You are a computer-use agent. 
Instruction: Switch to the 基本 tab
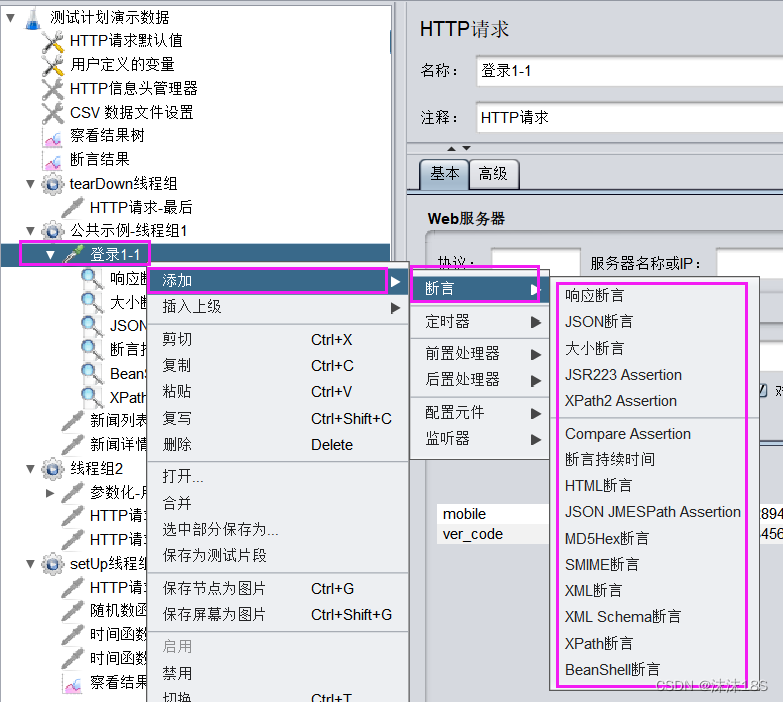(x=444, y=174)
